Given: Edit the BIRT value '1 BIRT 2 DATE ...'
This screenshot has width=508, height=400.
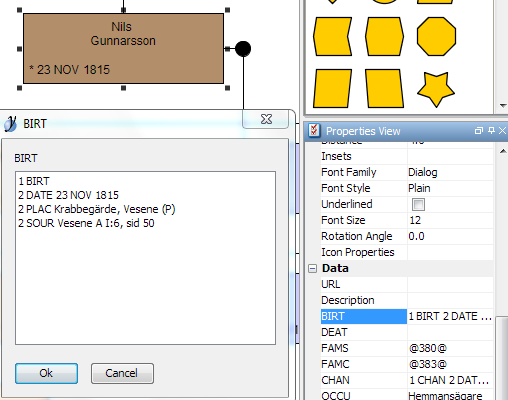Looking at the screenshot, I should point(450,316).
